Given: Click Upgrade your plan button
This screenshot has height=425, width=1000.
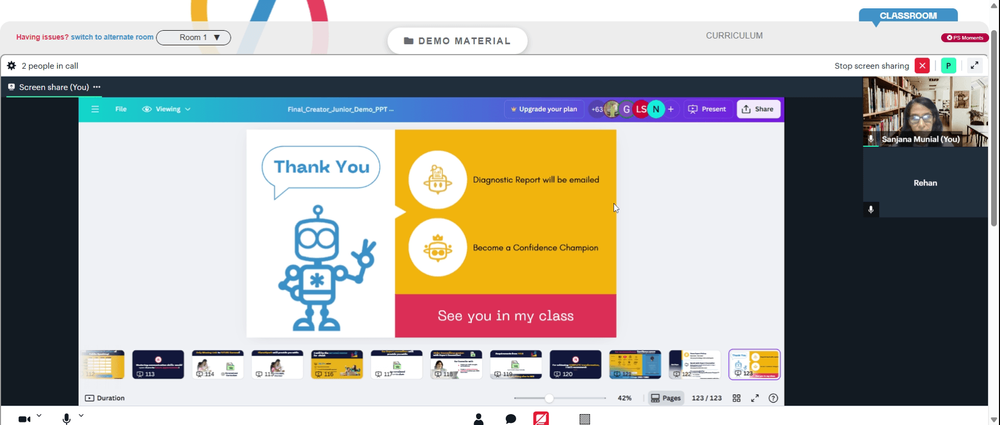Looking at the screenshot, I should (544, 109).
